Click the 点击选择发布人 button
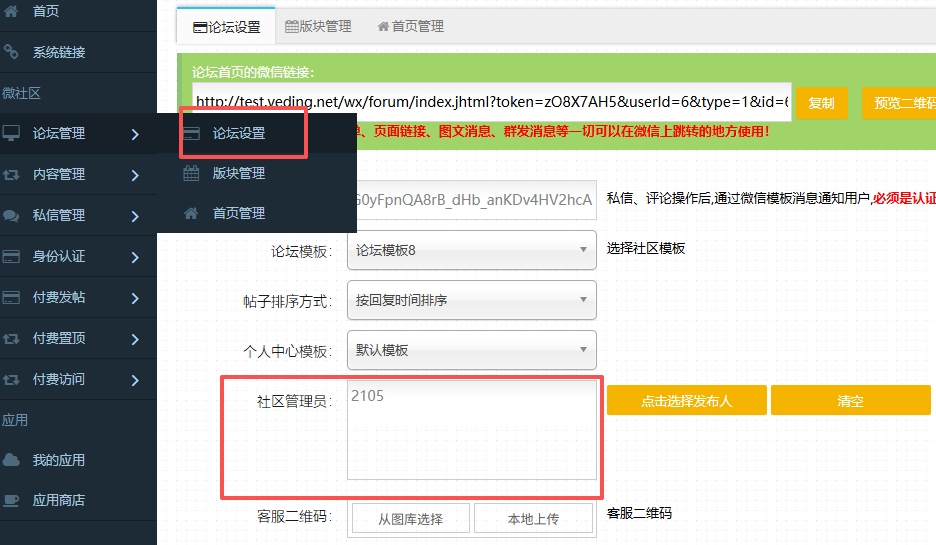Viewport: 936px width, 545px height. (x=686, y=401)
